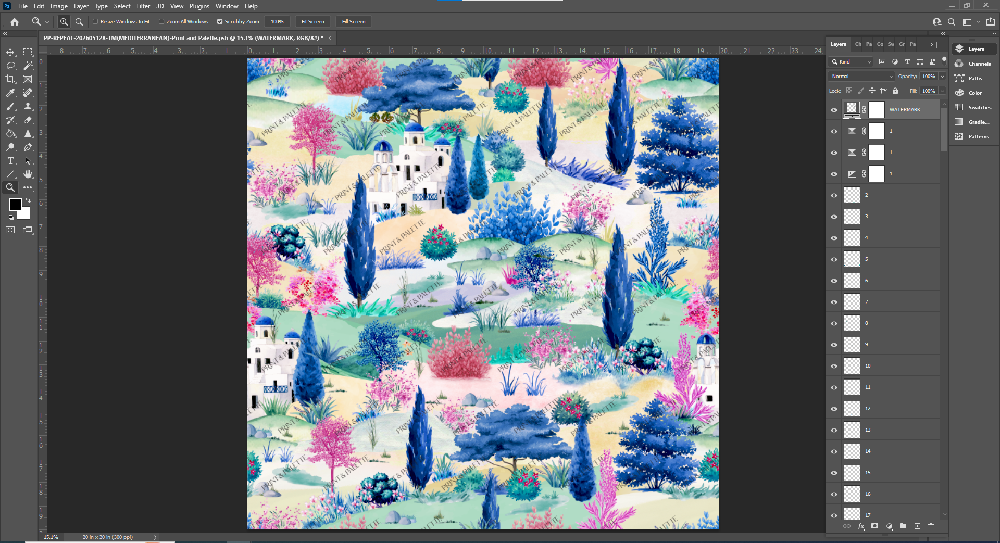Hide the WATERMARK layer
This screenshot has height=543, width=1000.
tap(834, 110)
